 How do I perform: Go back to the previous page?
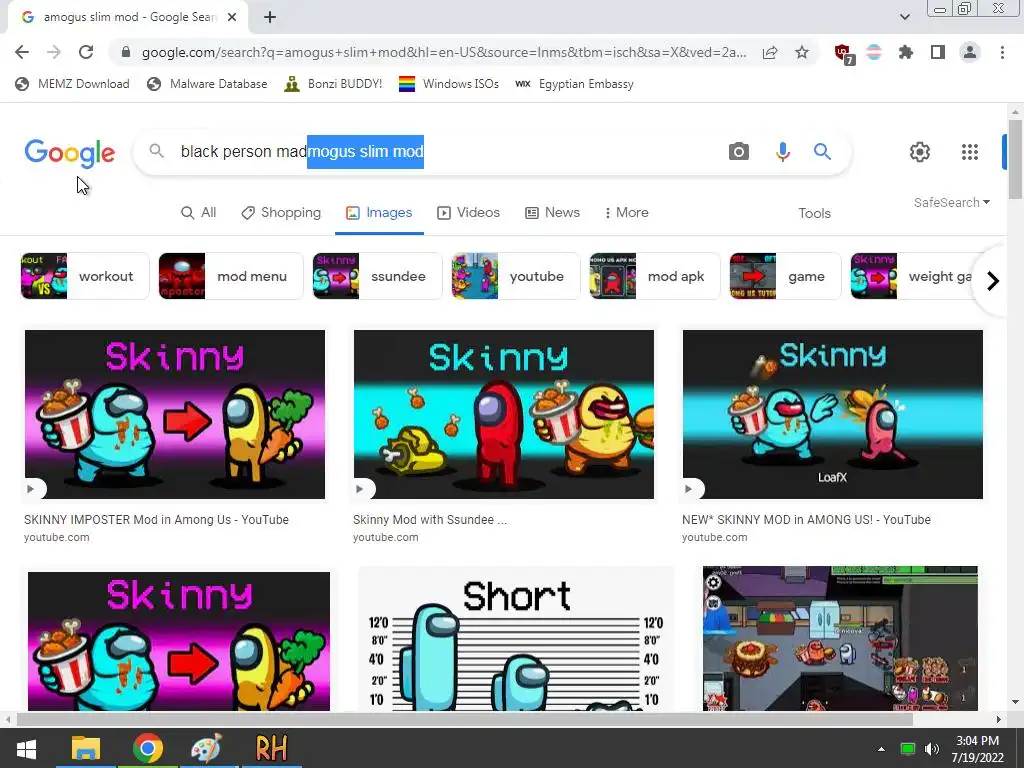tap(22, 52)
